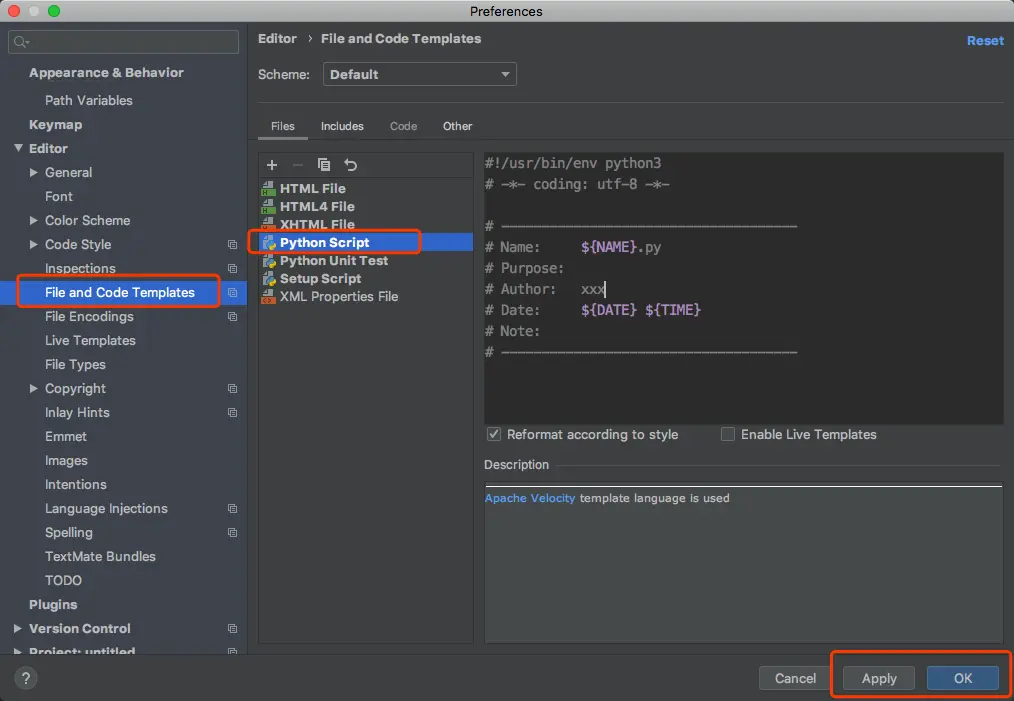
Task: Click the add template plus icon
Action: [272, 165]
